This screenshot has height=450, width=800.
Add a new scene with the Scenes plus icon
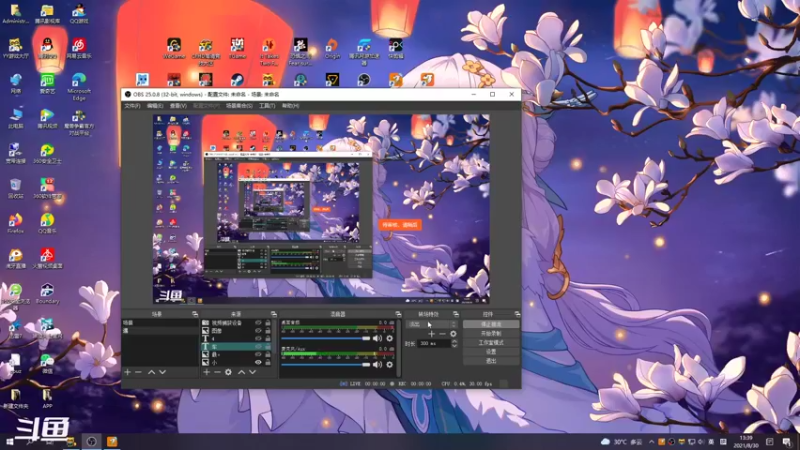(x=128, y=372)
